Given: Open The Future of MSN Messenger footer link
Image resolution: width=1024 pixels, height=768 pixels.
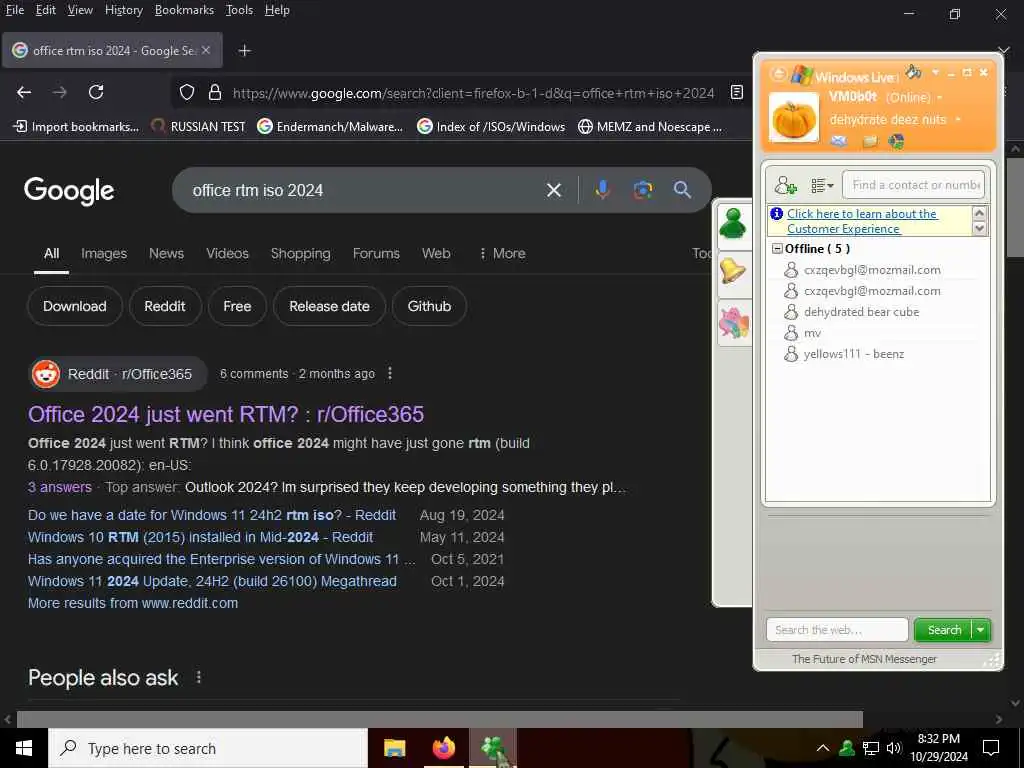Looking at the screenshot, I should (x=864, y=659).
